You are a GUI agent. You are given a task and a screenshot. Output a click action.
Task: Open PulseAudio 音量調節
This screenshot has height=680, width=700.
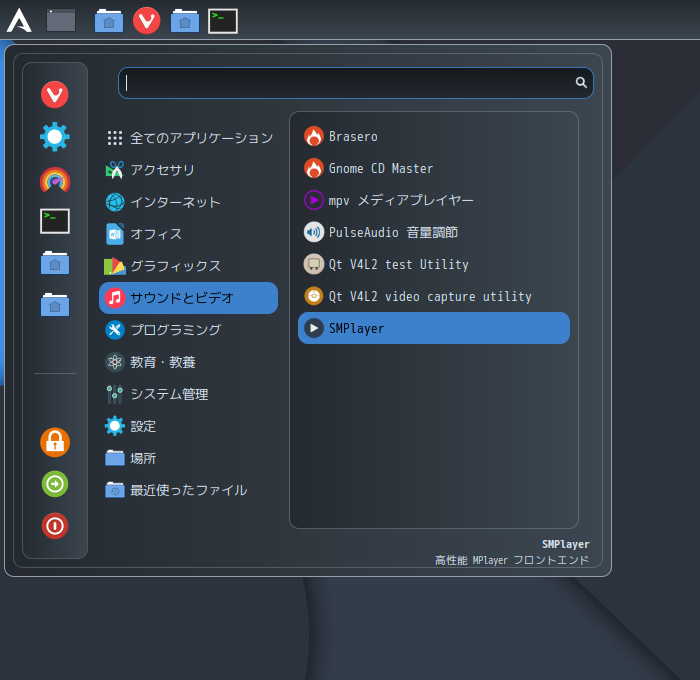point(434,232)
